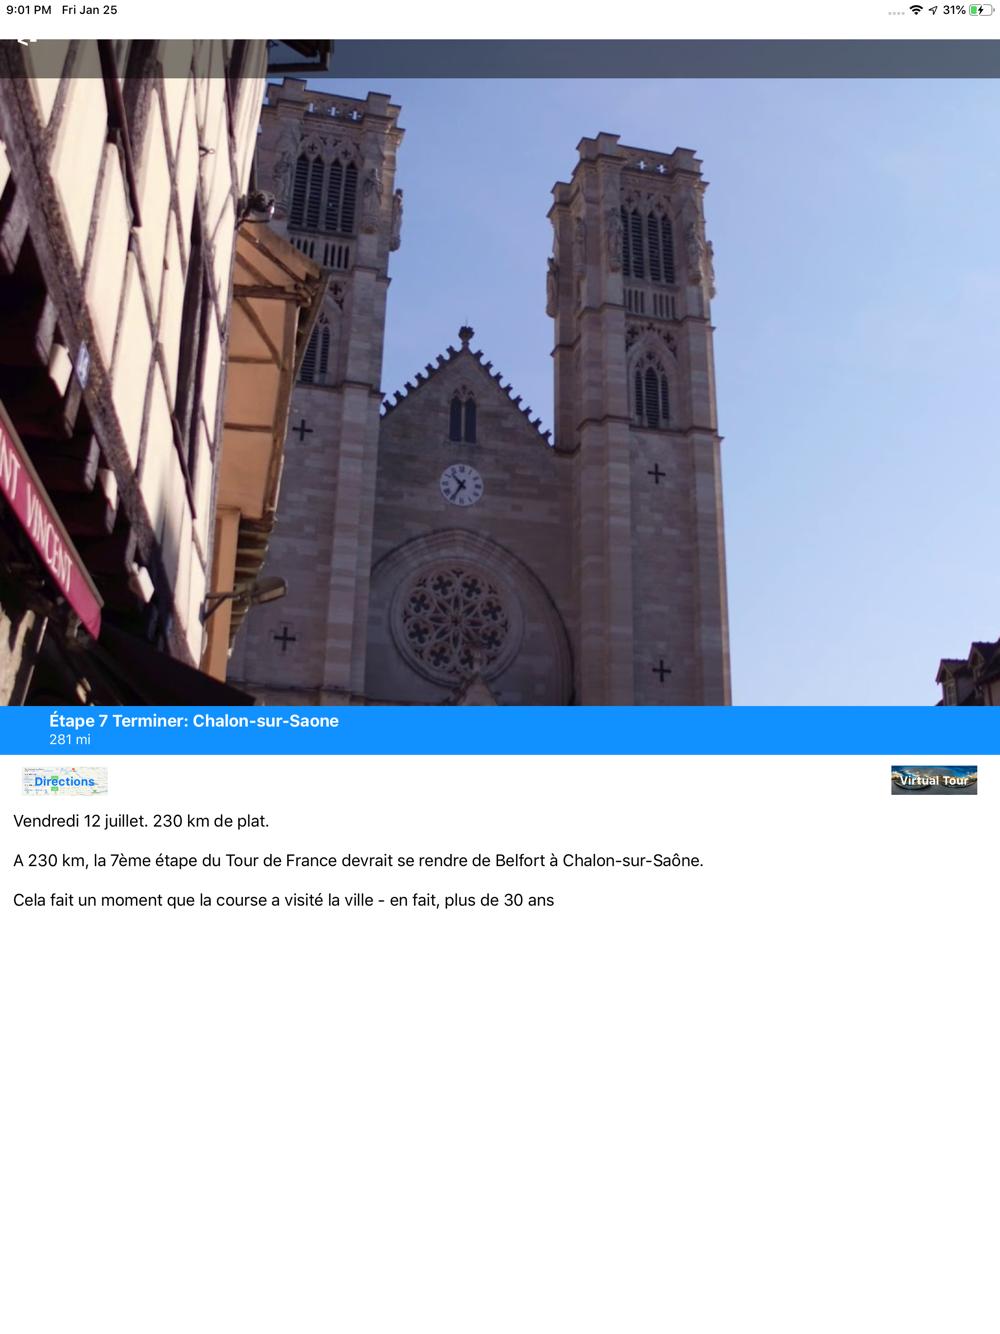Viewport: 1000px width, 1334px height.
Task: Tap the 31% battery percentage
Action: (954, 10)
